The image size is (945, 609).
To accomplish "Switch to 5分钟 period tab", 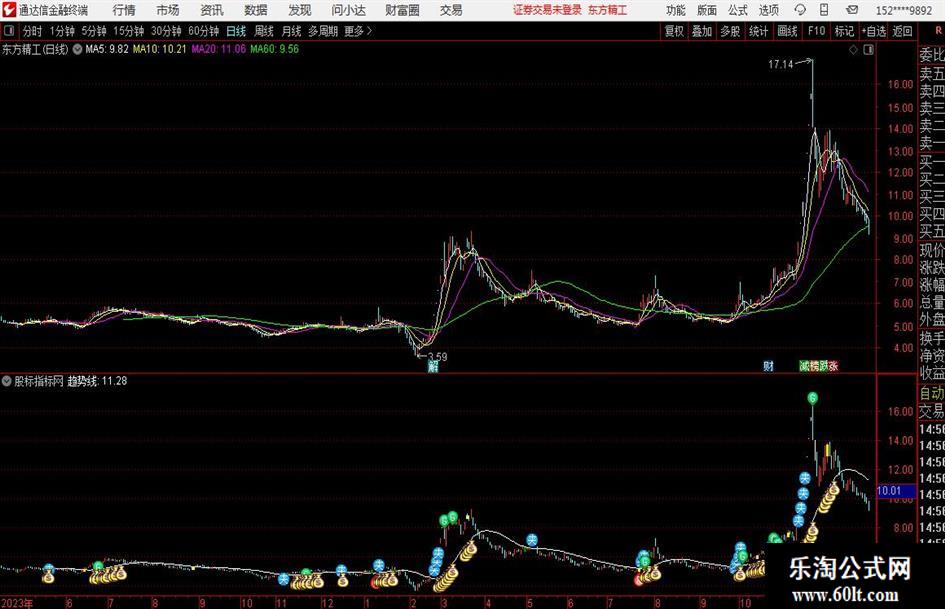I will pos(93,31).
